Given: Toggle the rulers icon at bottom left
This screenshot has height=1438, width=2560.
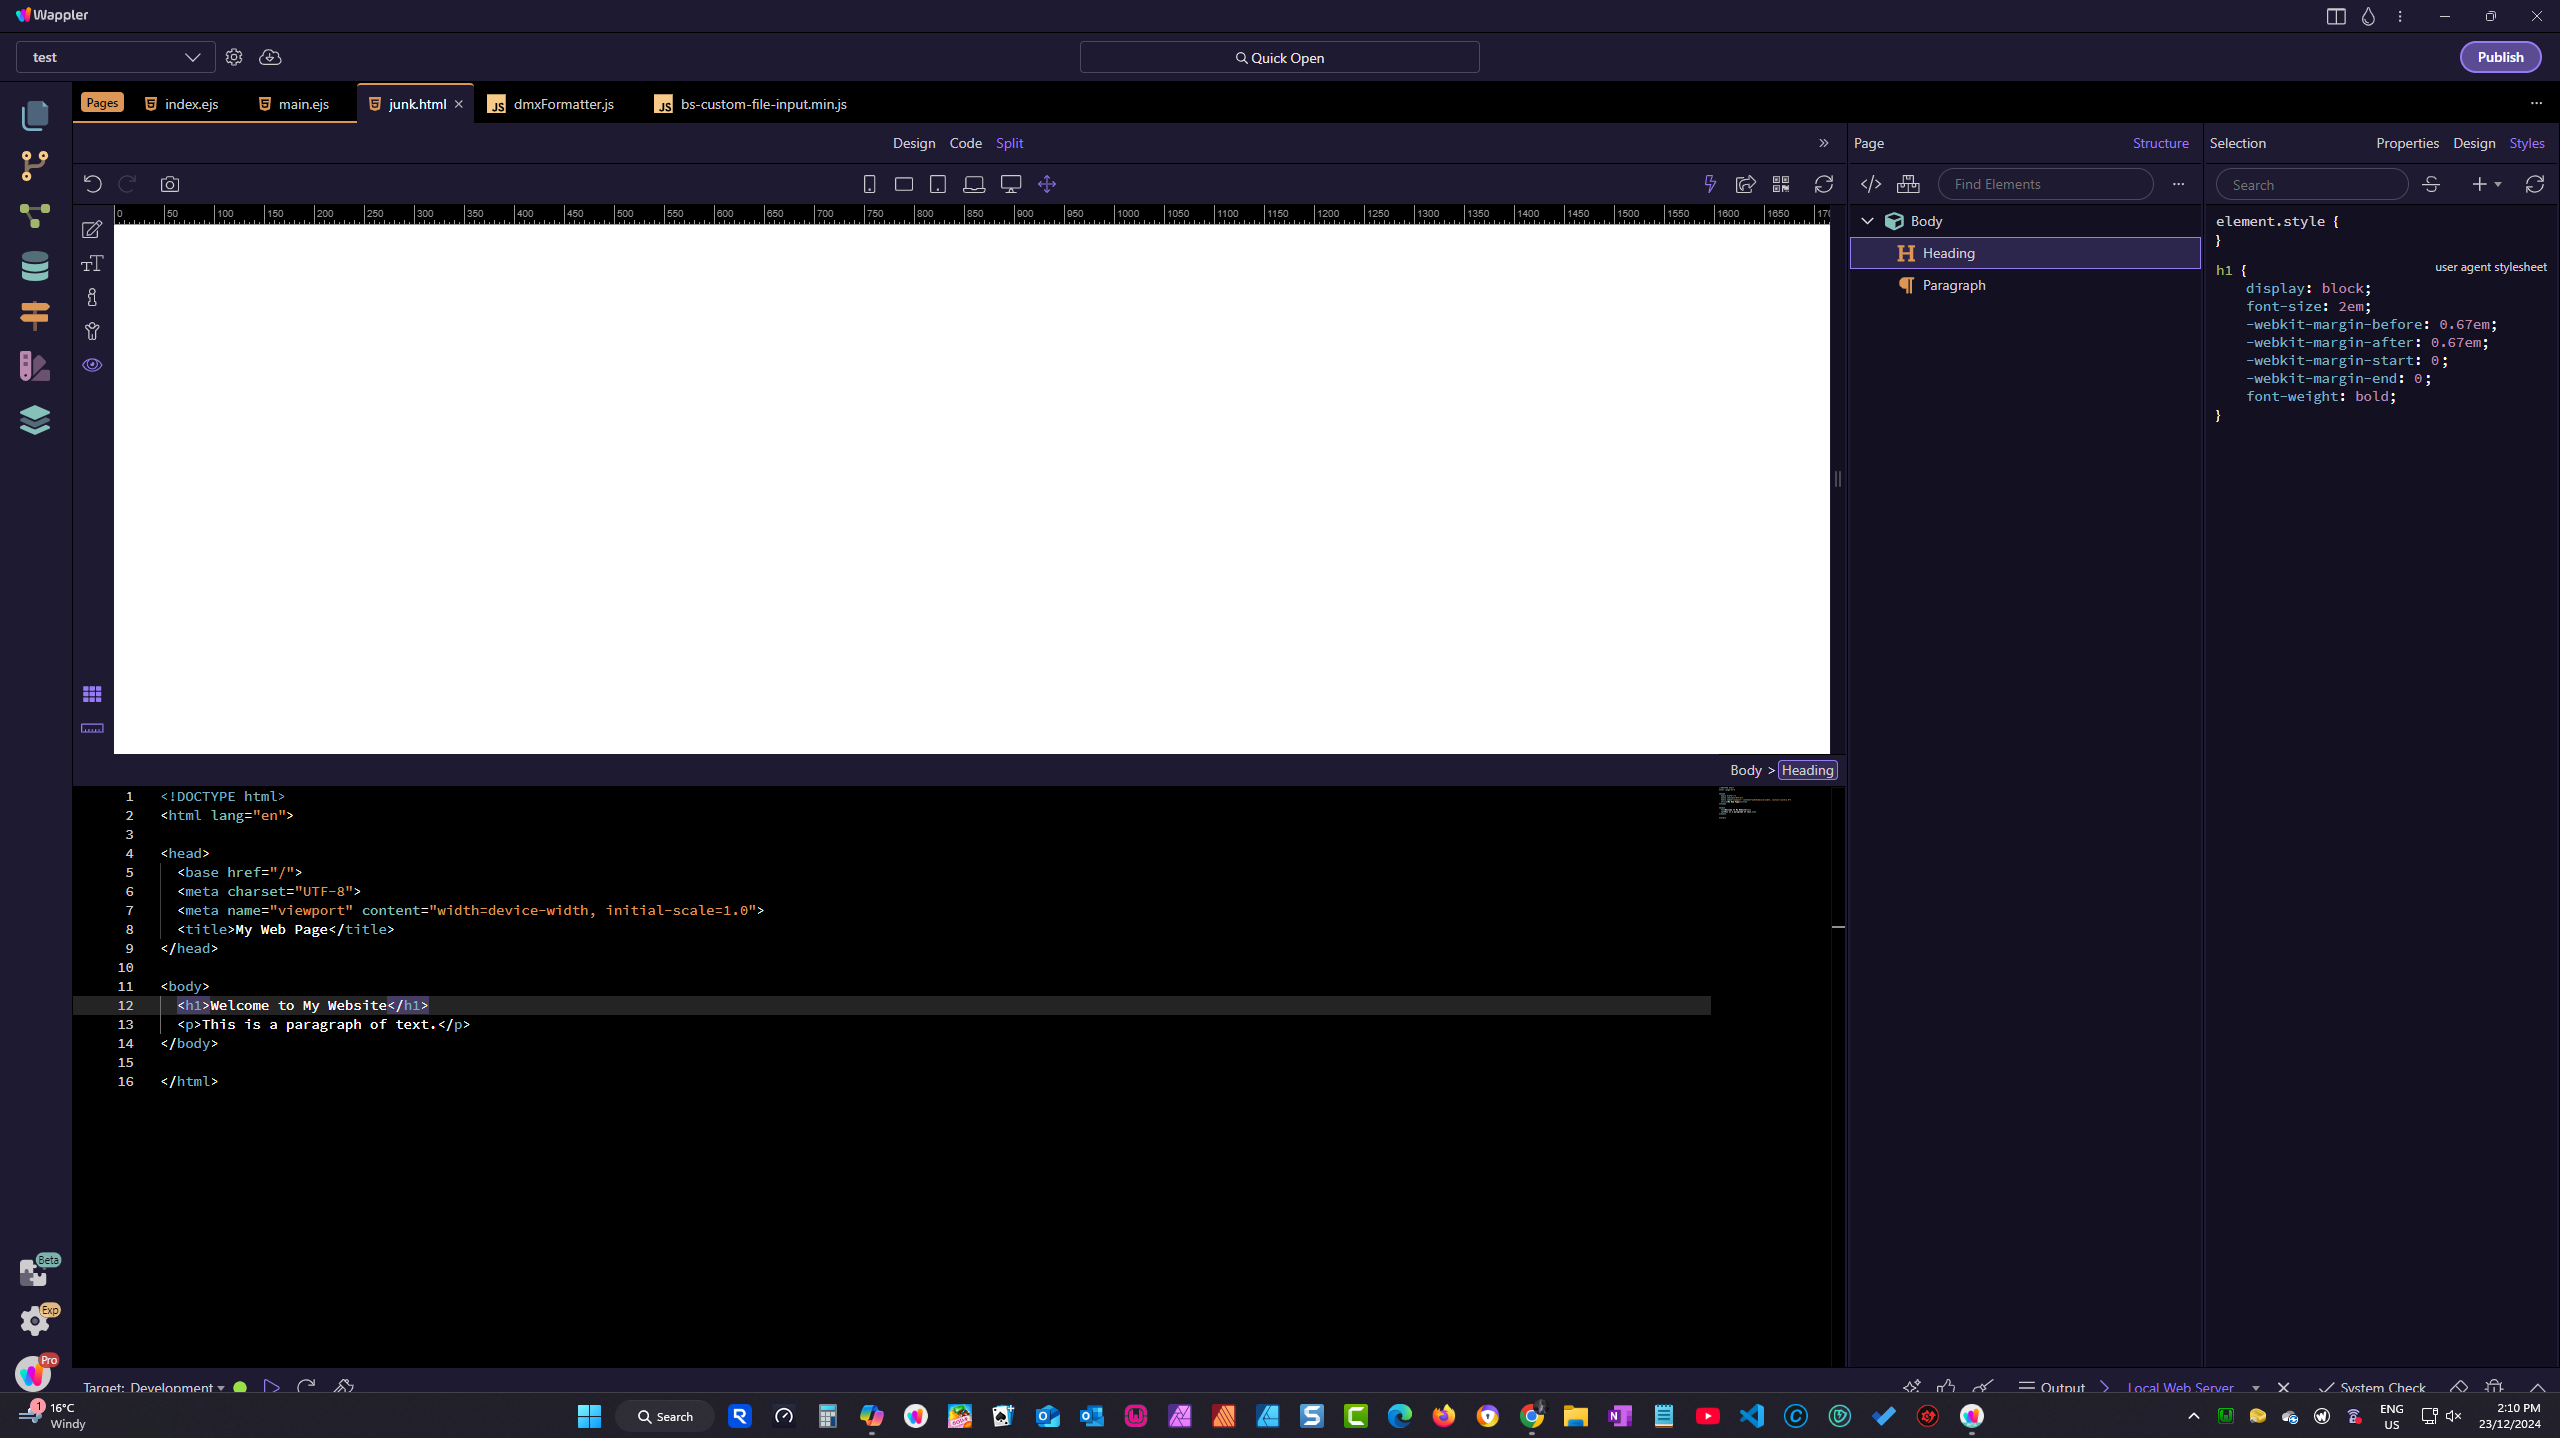Looking at the screenshot, I should click(x=92, y=728).
